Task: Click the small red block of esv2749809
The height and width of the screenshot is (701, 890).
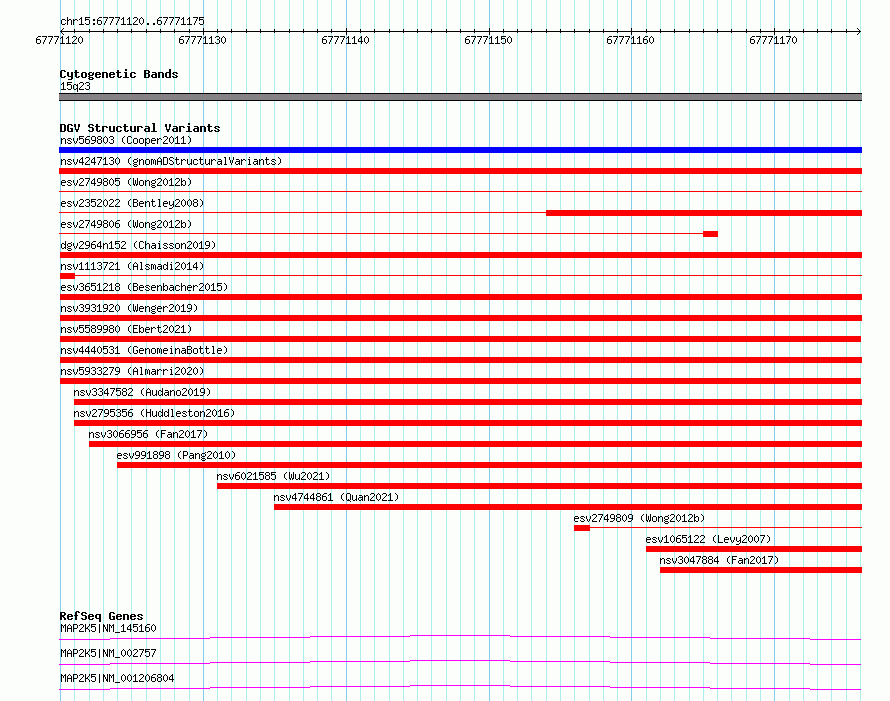Action: click(x=582, y=528)
